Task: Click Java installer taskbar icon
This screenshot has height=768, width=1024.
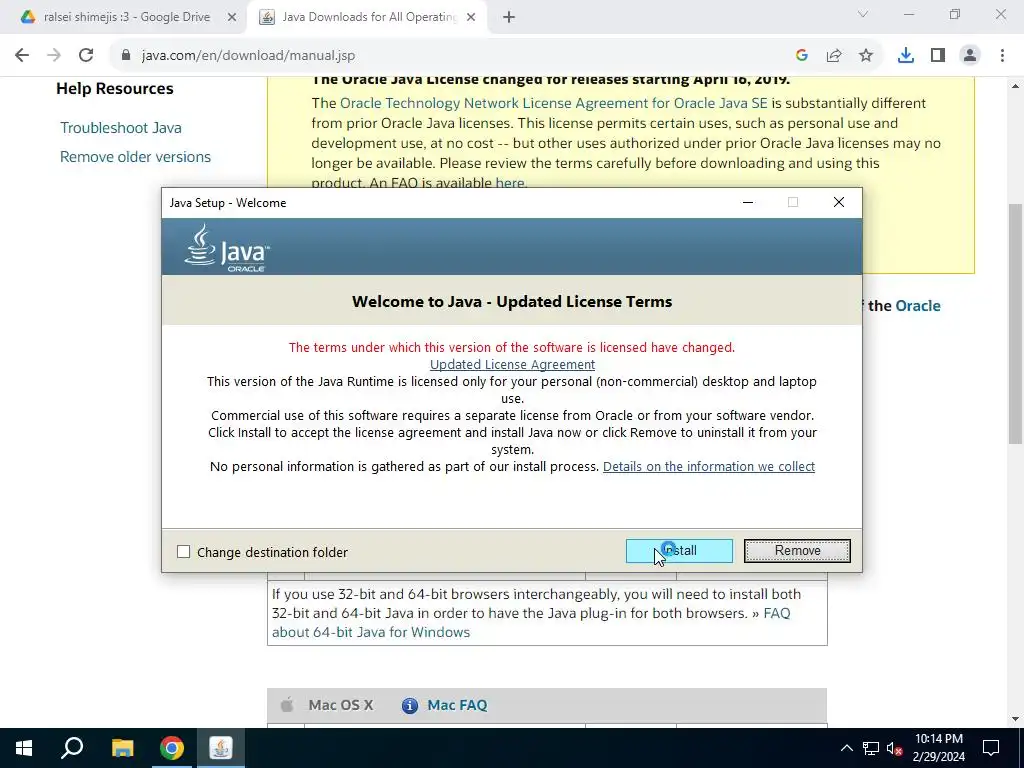Action: coord(221,748)
